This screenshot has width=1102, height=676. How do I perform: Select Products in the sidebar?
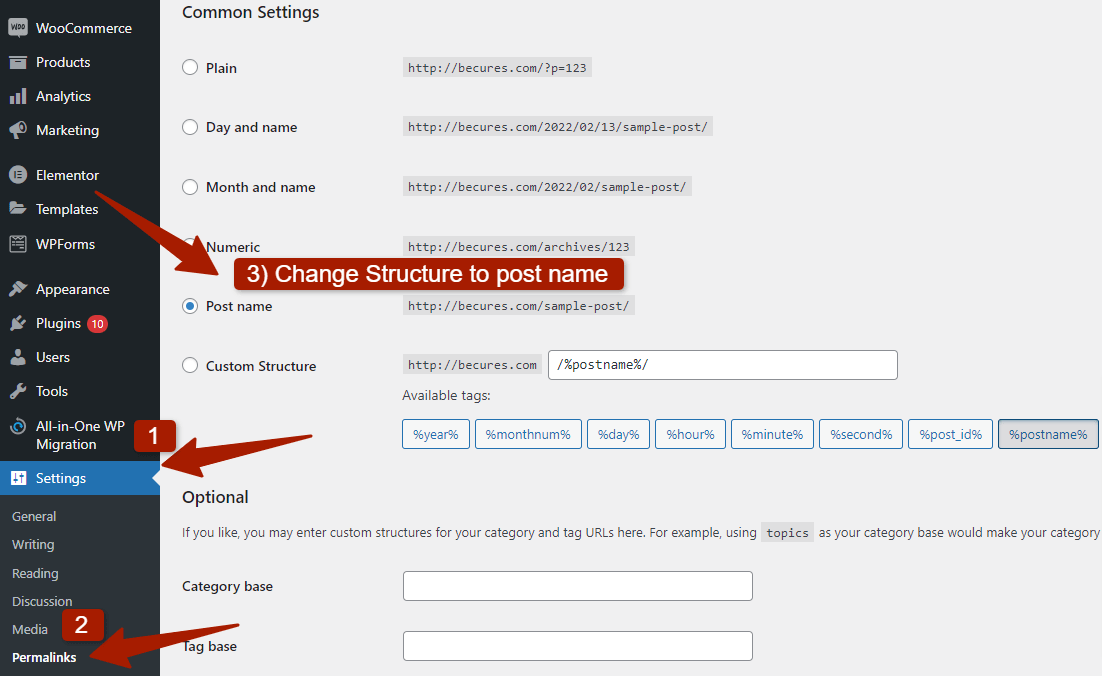(63, 61)
